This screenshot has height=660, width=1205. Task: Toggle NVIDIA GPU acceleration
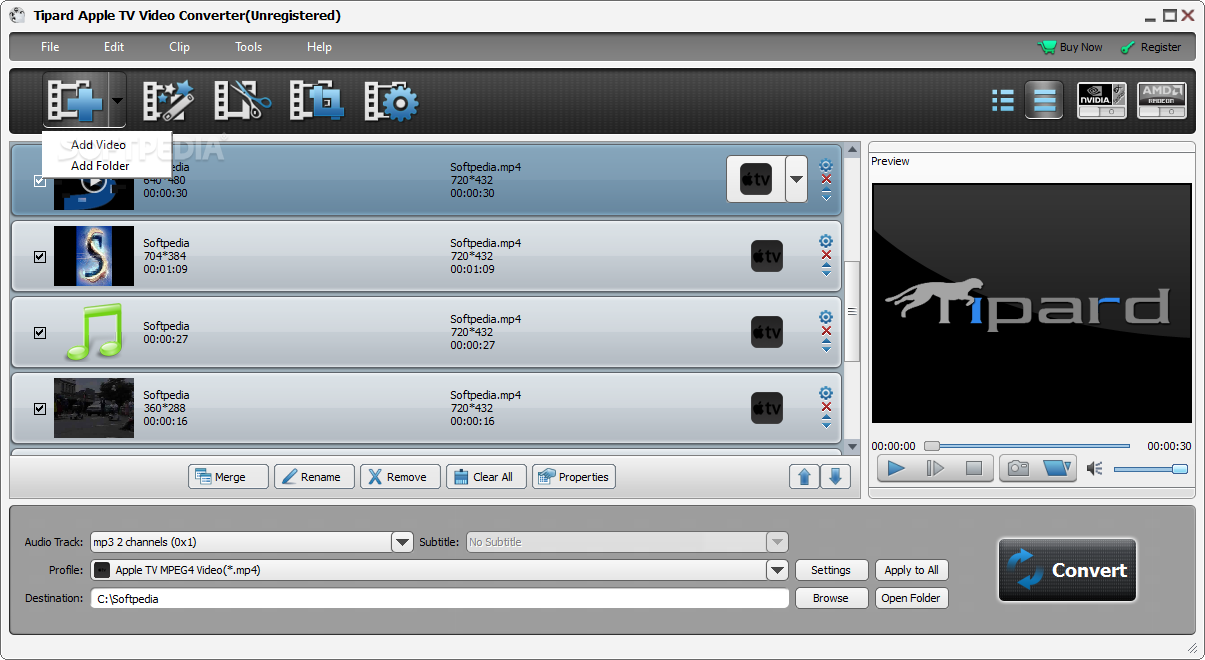(1102, 101)
